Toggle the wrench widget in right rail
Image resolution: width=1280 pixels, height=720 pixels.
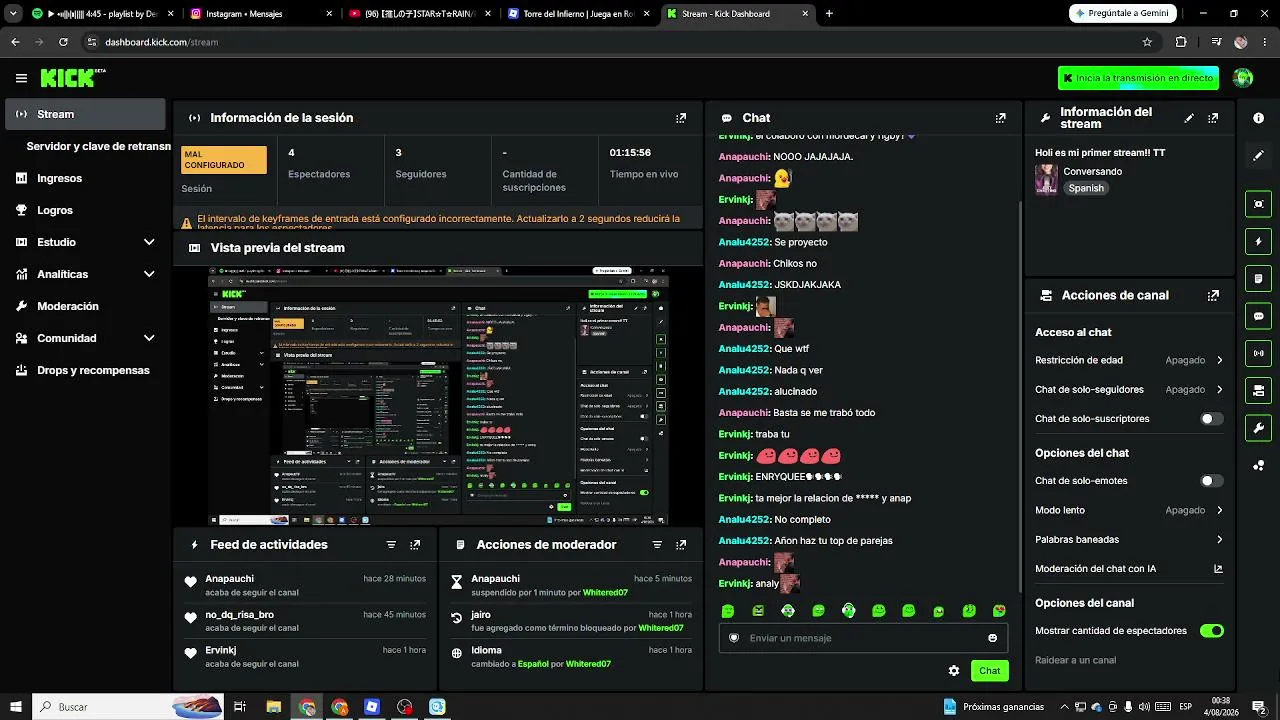click(1258, 428)
